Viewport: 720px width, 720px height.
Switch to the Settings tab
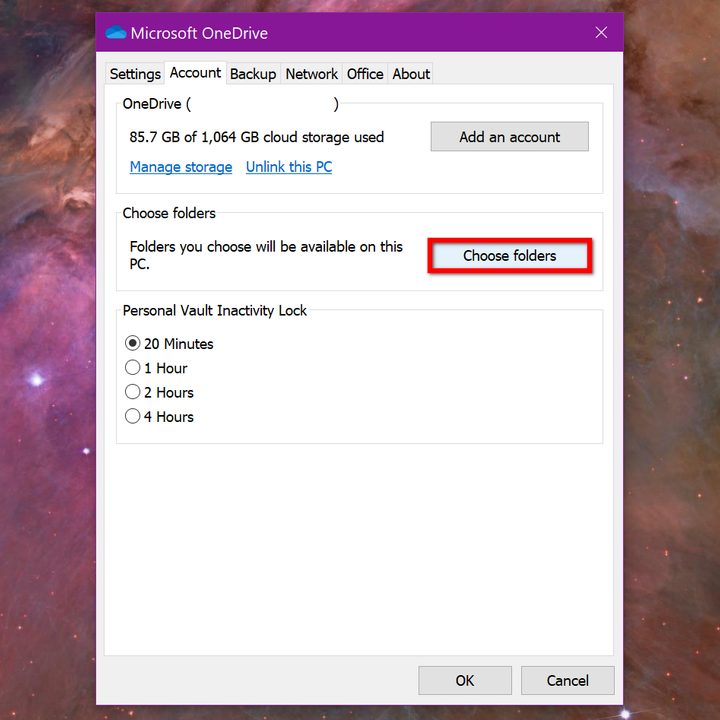tap(135, 74)
